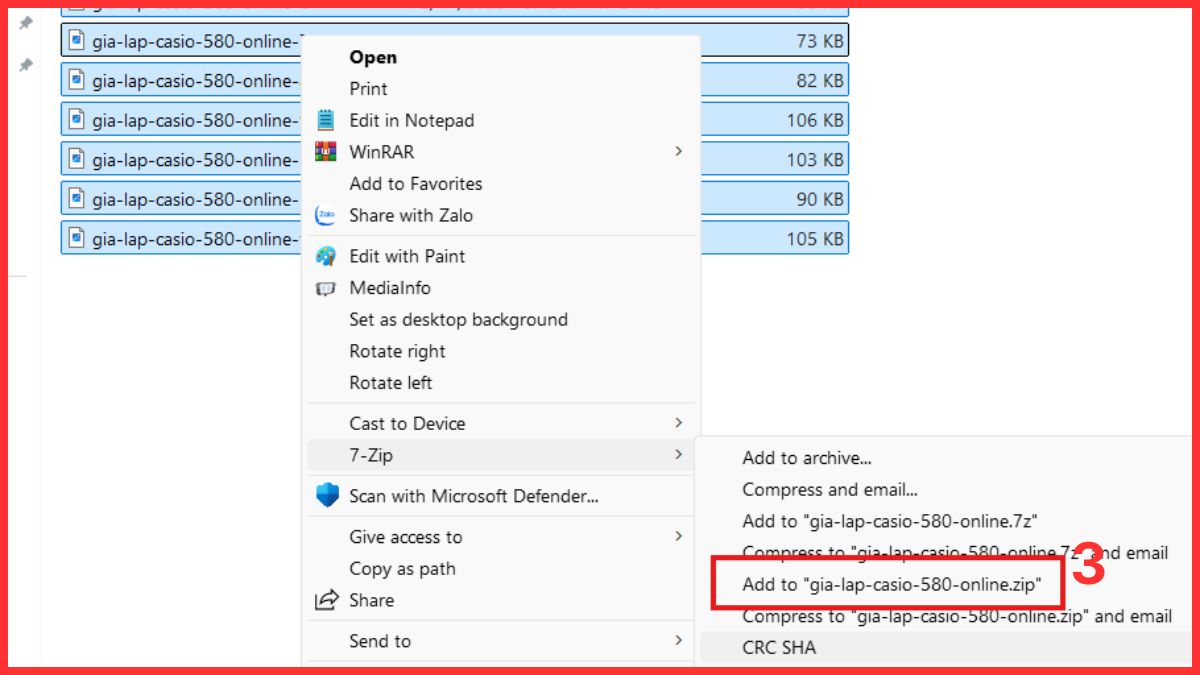
Task: Click the file icon of the 73 KB document
Action: coord(76,41)
